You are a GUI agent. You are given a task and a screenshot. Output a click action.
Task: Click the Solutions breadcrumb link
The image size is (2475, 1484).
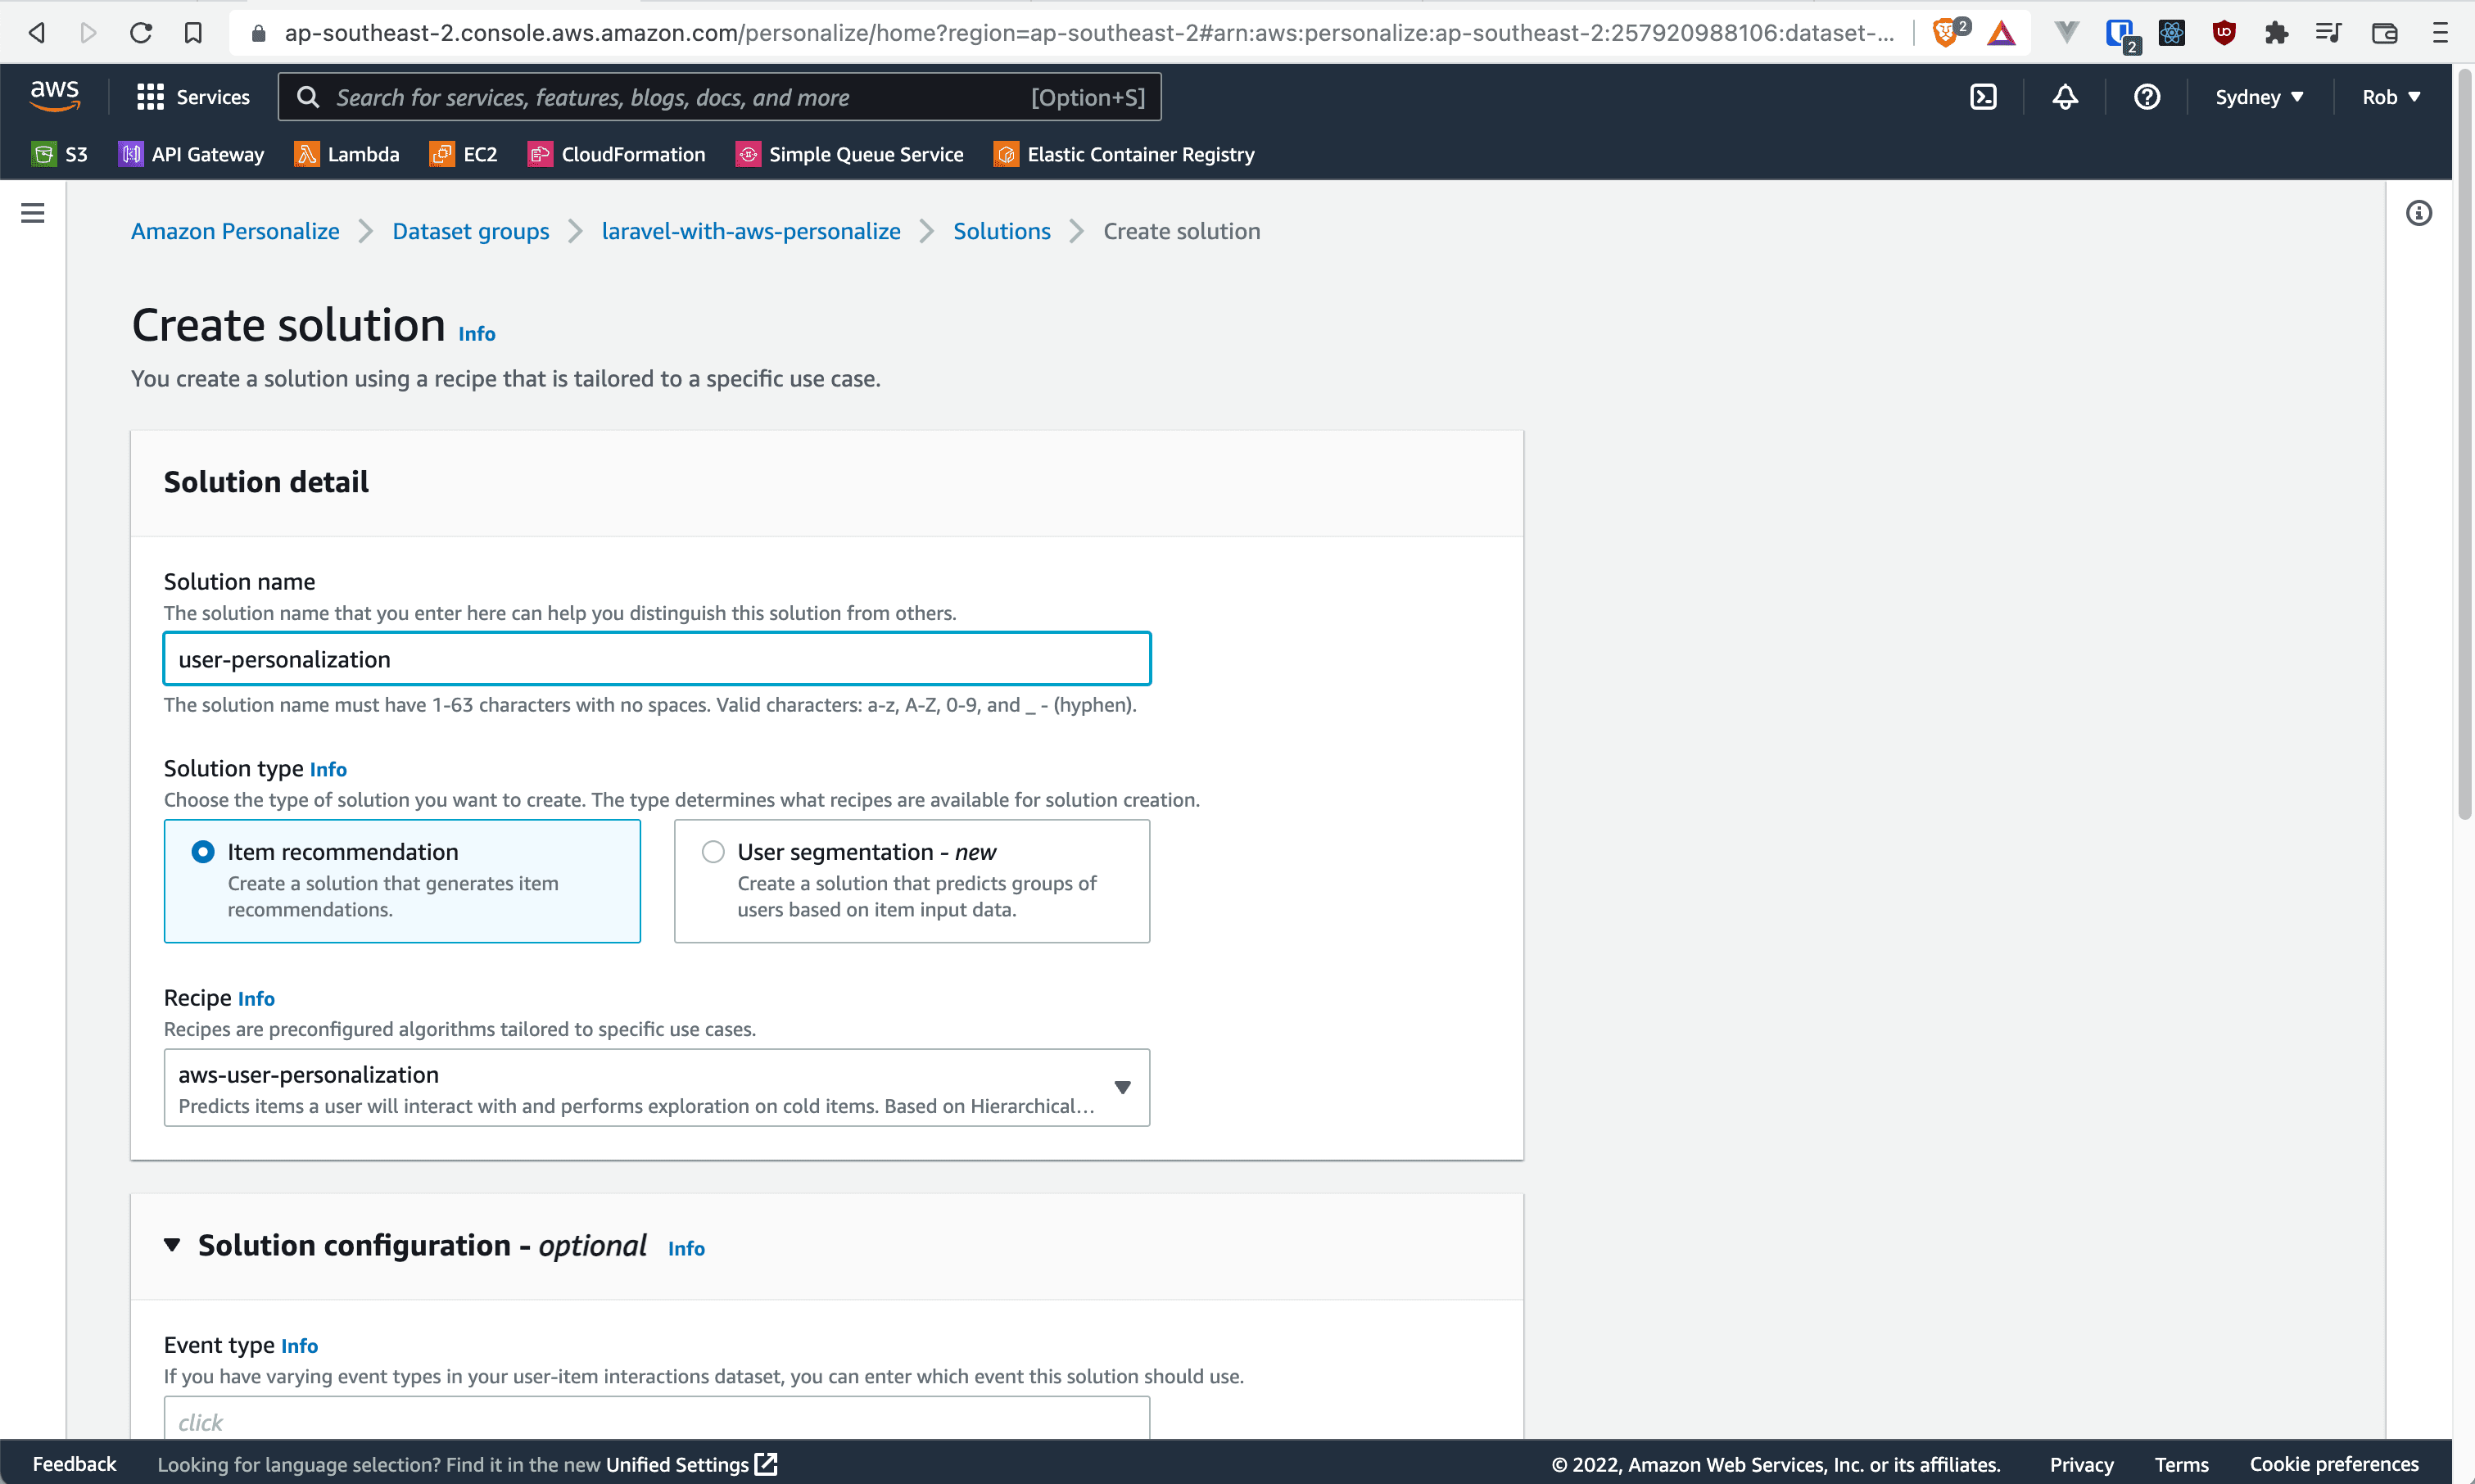pos(1002,229)
